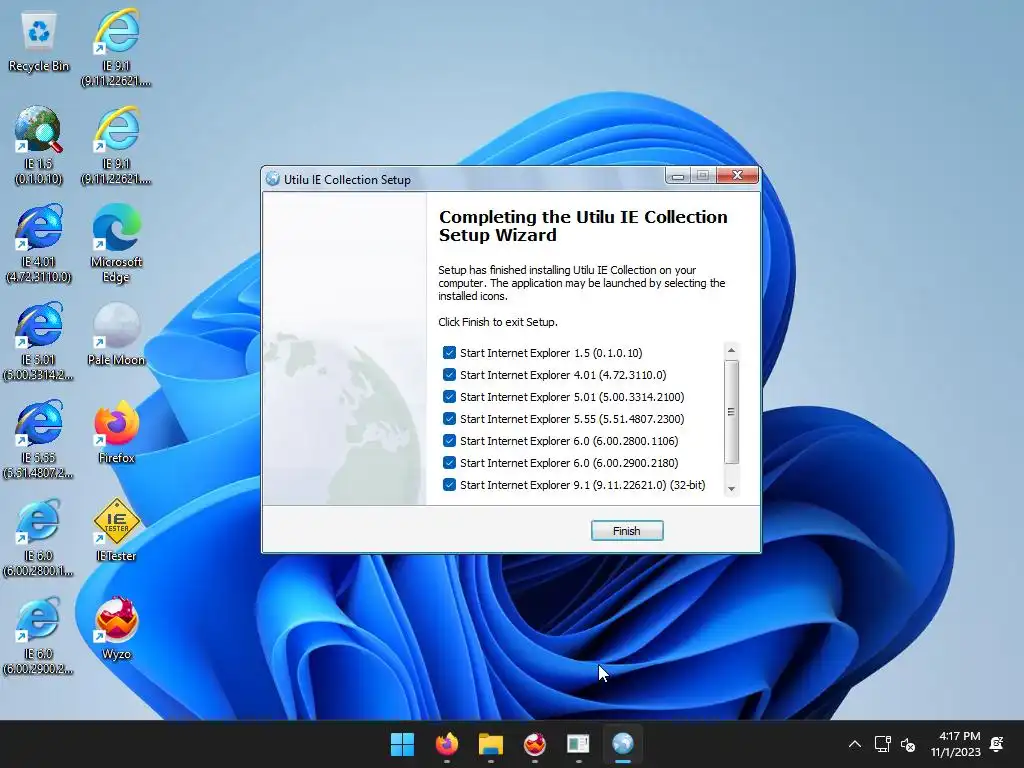Show hidden icons with the tray chevron
This screenshot has width=1024, height=768.
click(854, 744)
